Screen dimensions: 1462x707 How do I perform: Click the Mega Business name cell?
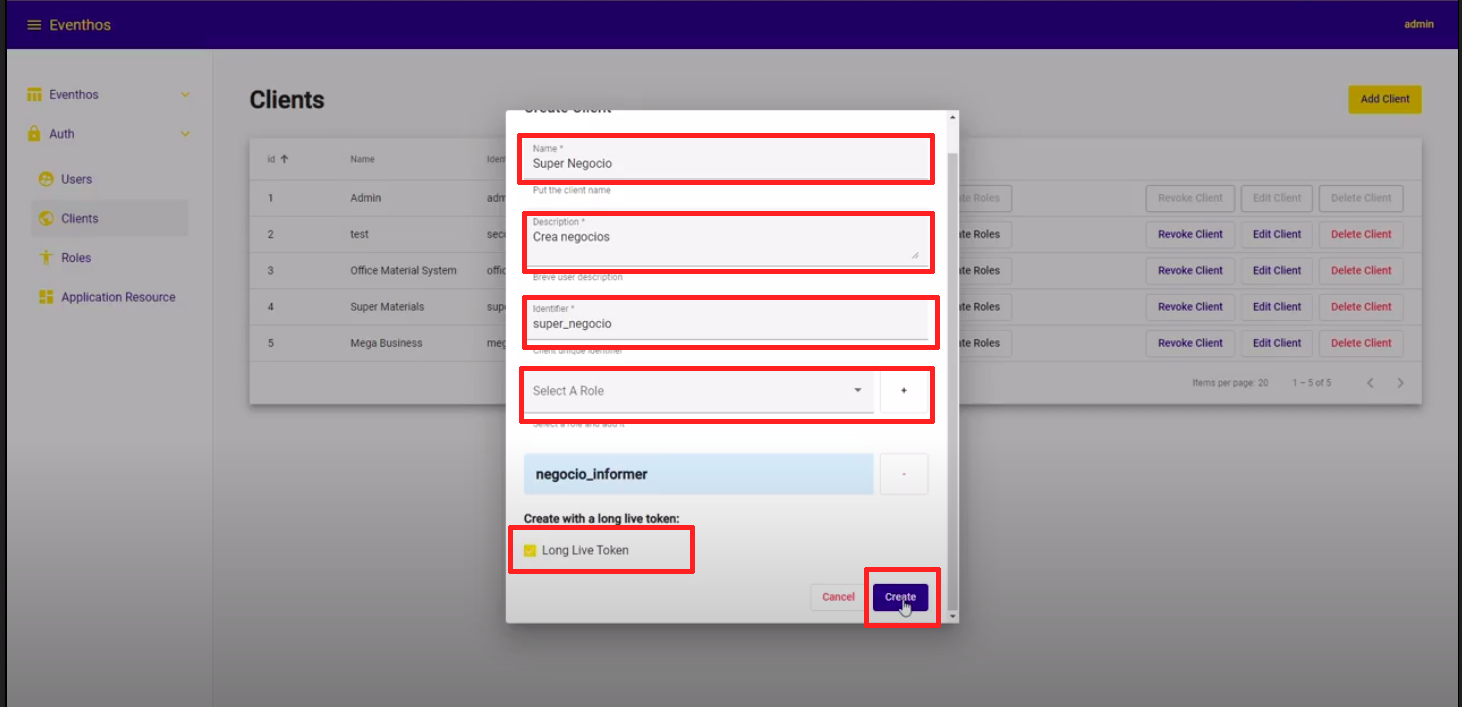tap(386, 343)
